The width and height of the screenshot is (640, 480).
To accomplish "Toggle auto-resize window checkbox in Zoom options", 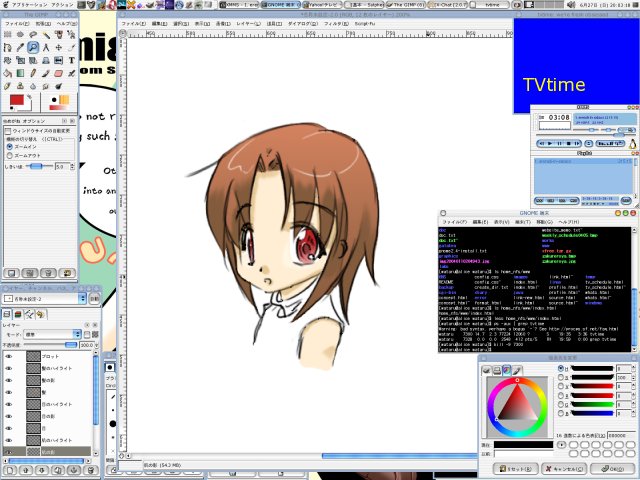I will click(8, 131).
